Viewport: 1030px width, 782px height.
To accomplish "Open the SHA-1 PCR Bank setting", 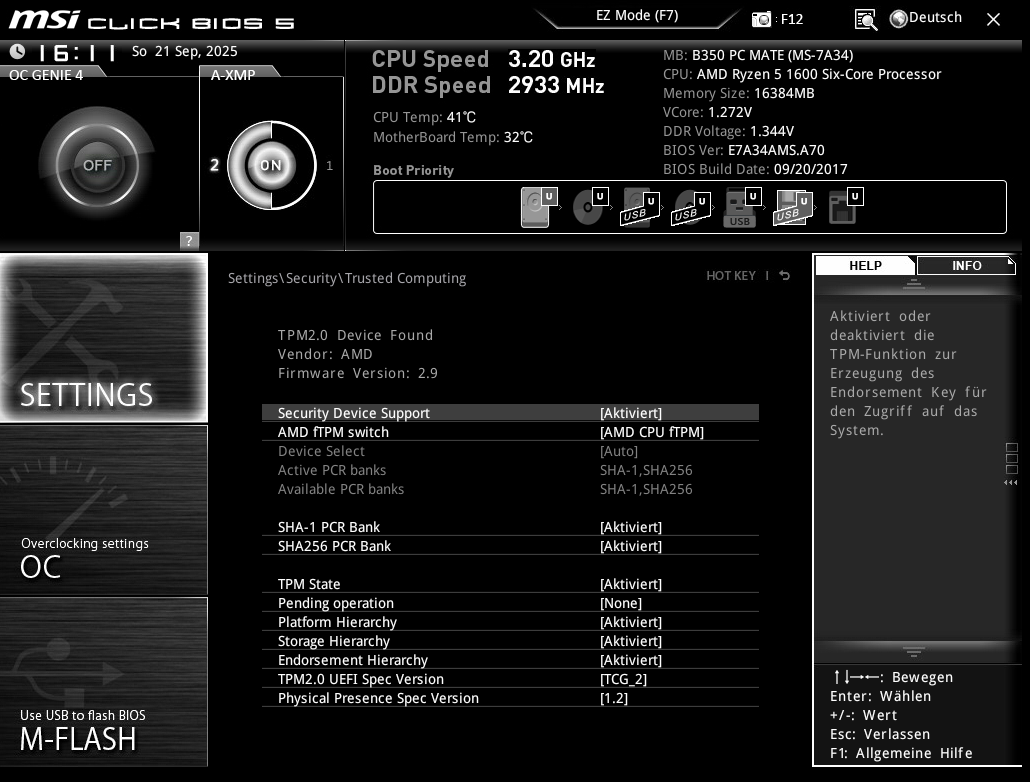I will pyautogui.click(x=510, y=527).
